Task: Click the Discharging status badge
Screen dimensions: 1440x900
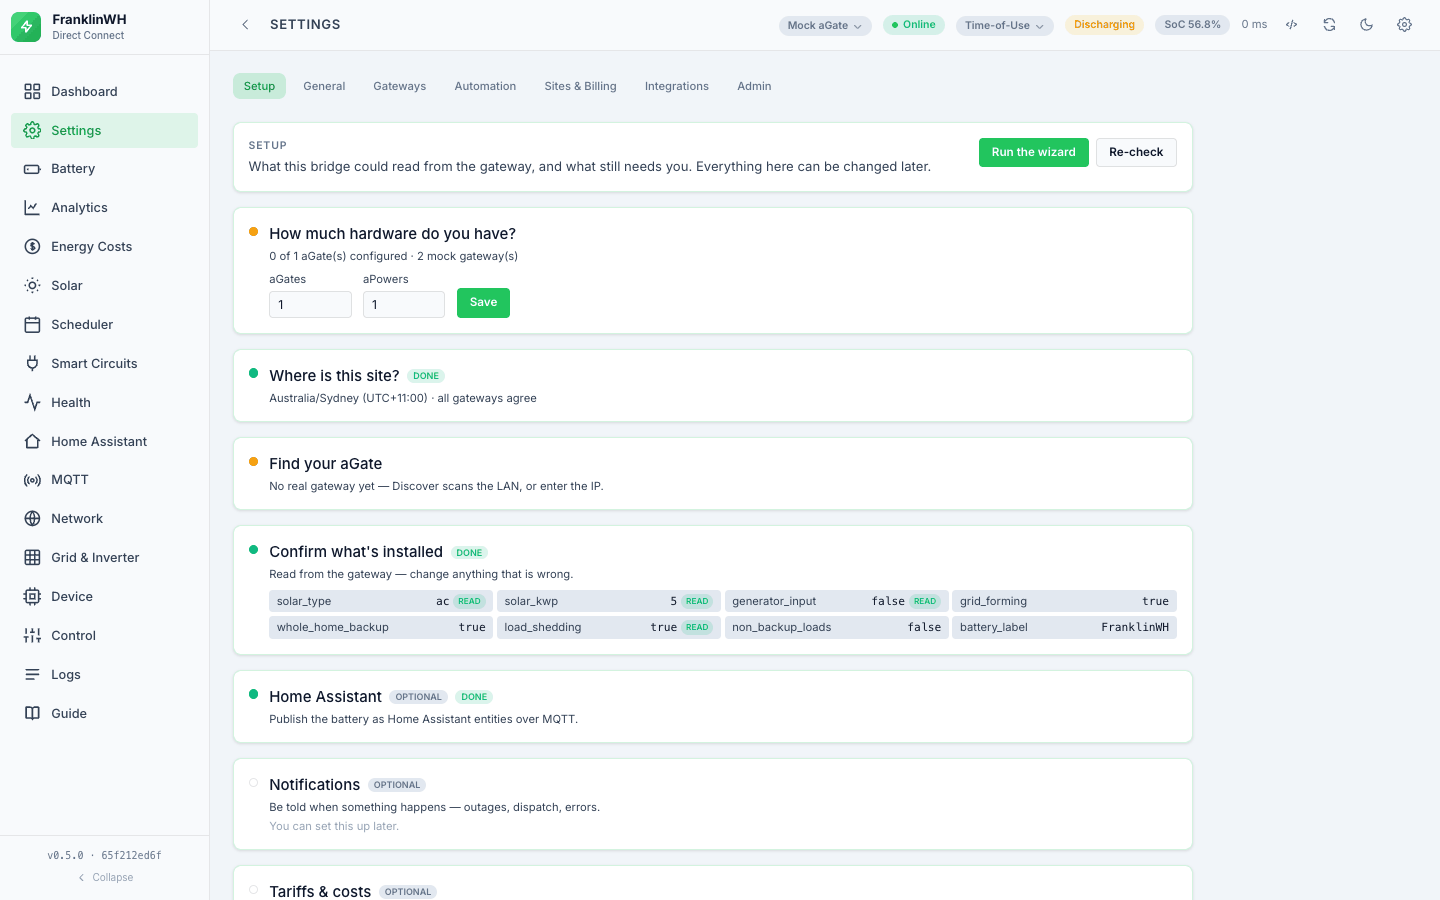Action: 1104,25
